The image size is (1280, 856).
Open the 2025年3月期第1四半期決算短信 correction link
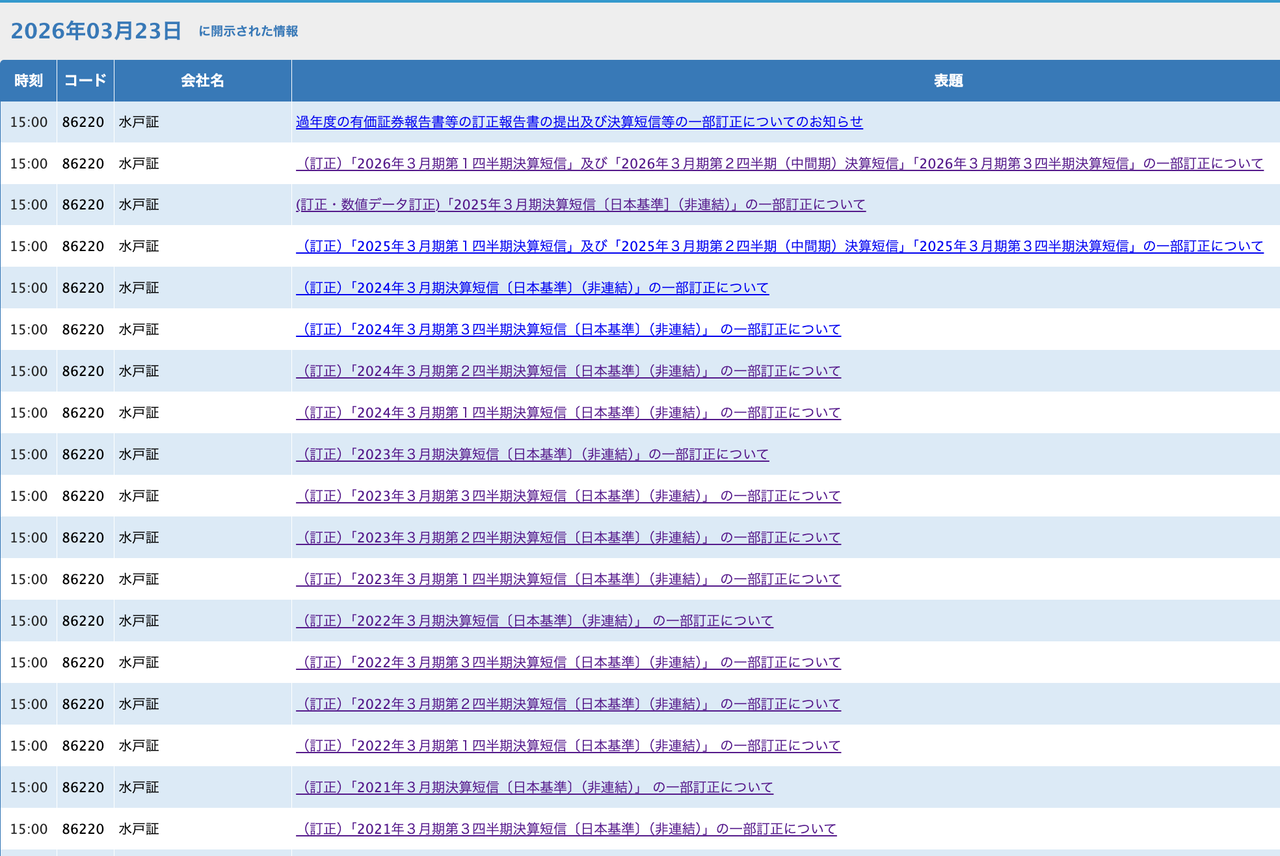coord(779,247)
